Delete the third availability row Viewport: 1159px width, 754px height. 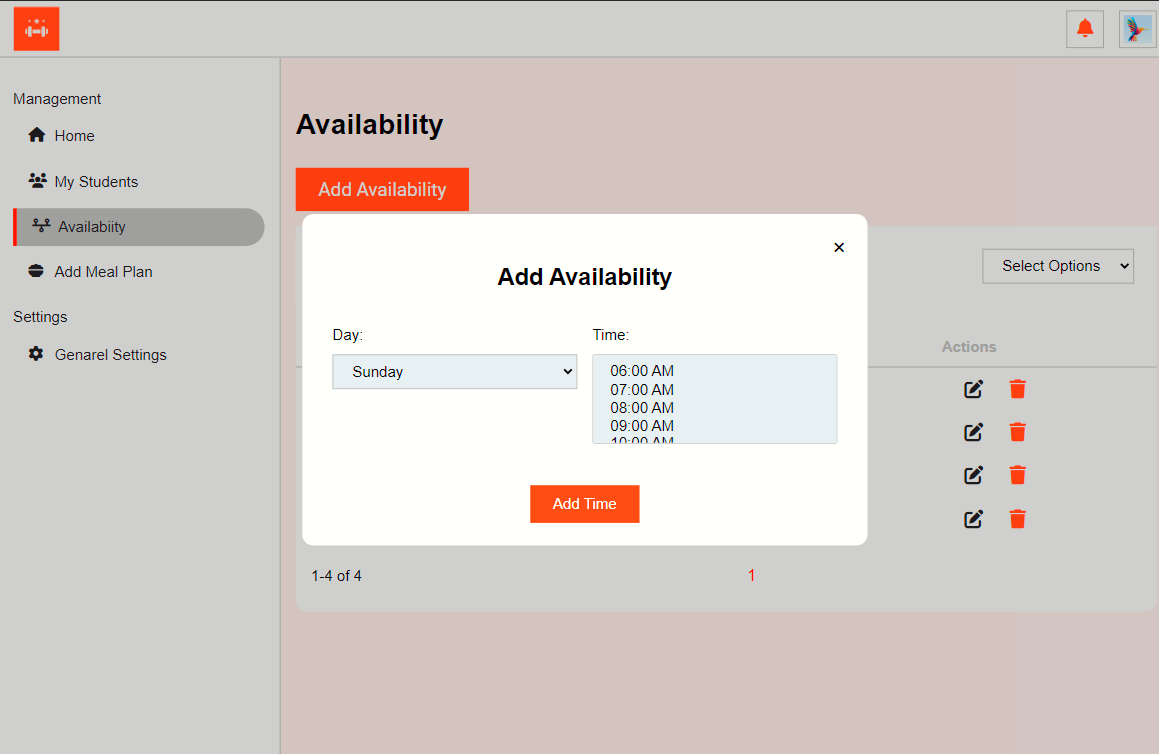coord(1018,475)
